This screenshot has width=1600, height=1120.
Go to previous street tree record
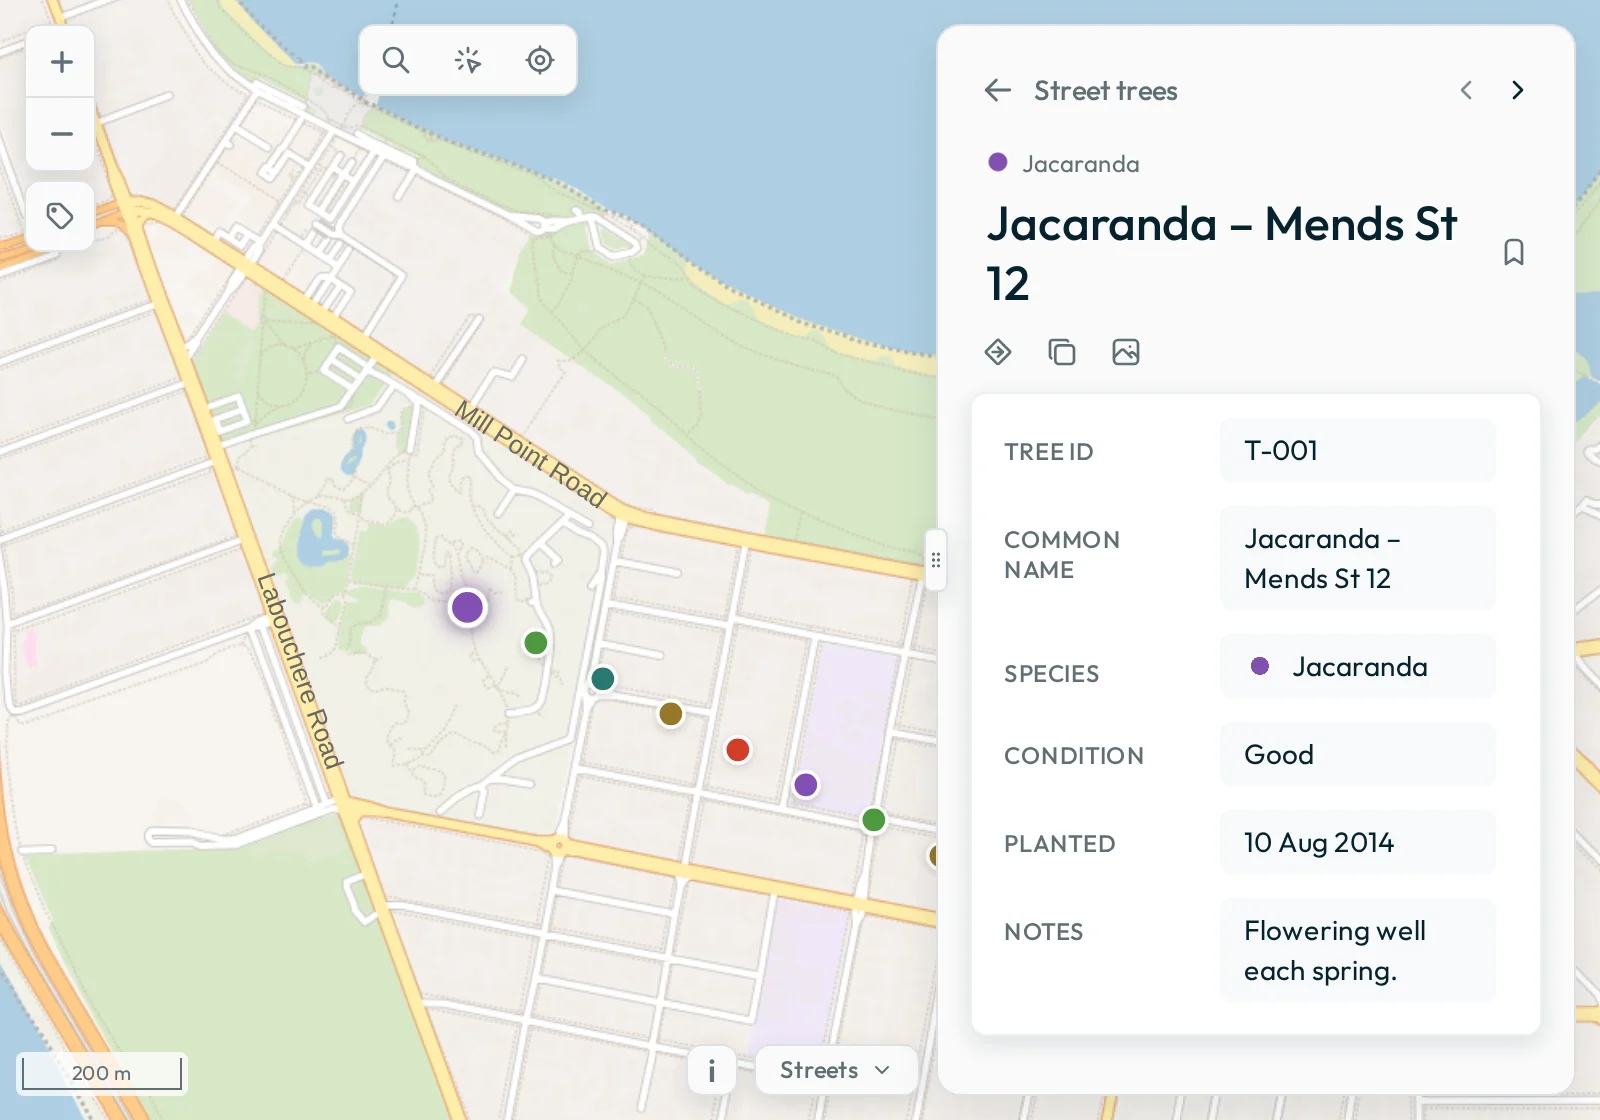(1466, 90)
